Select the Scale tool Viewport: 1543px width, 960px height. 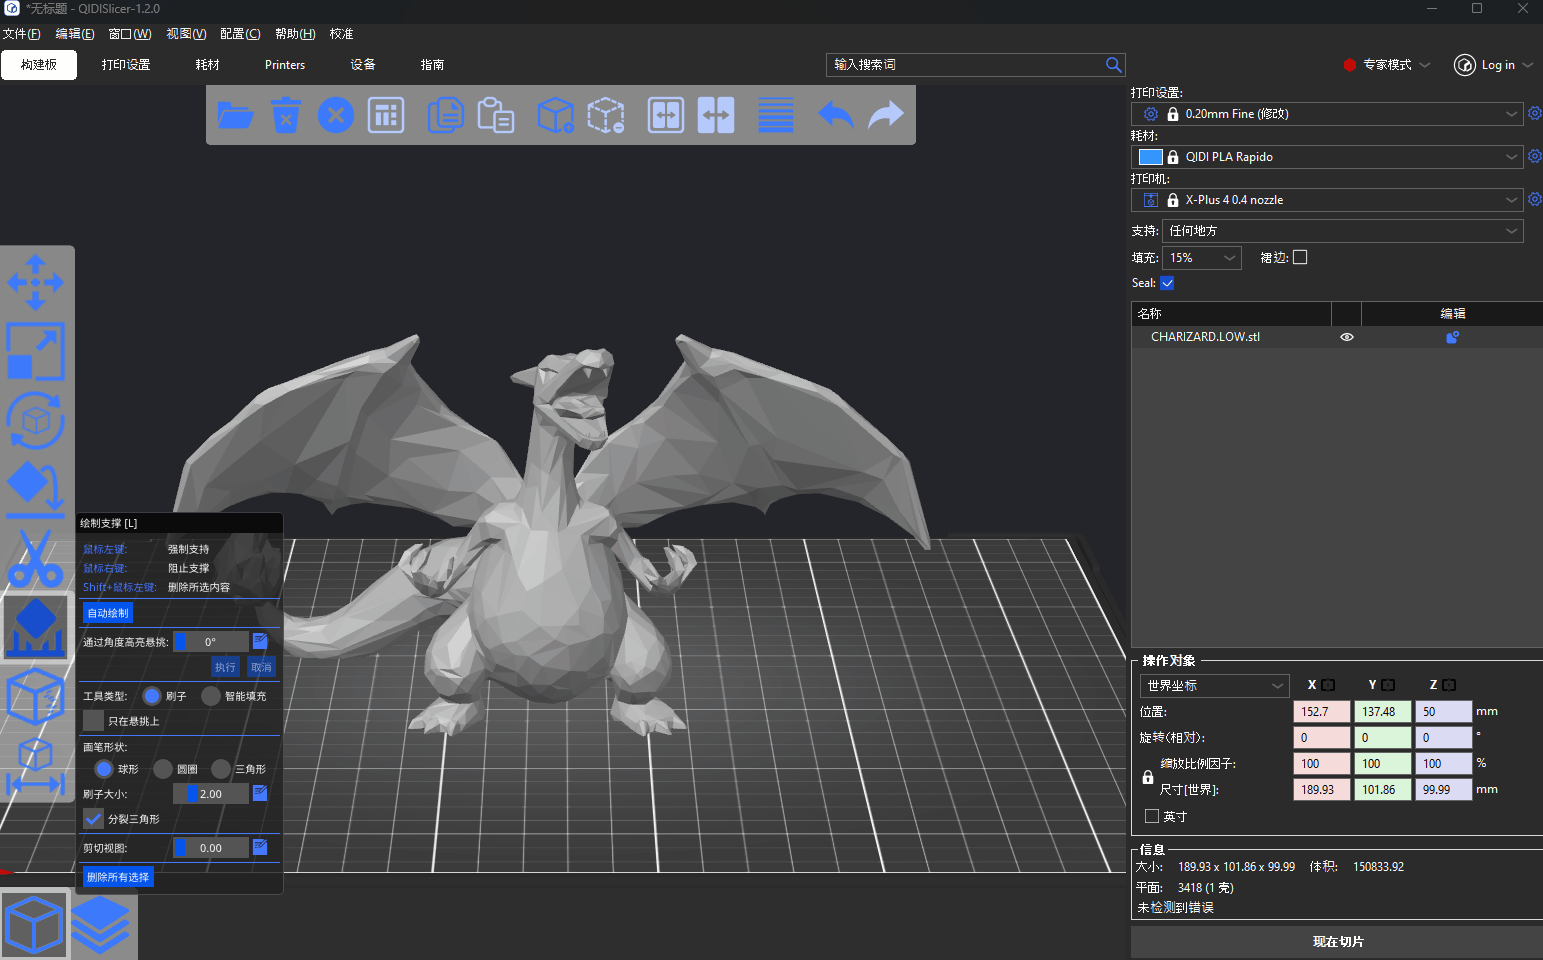(36, 351)
